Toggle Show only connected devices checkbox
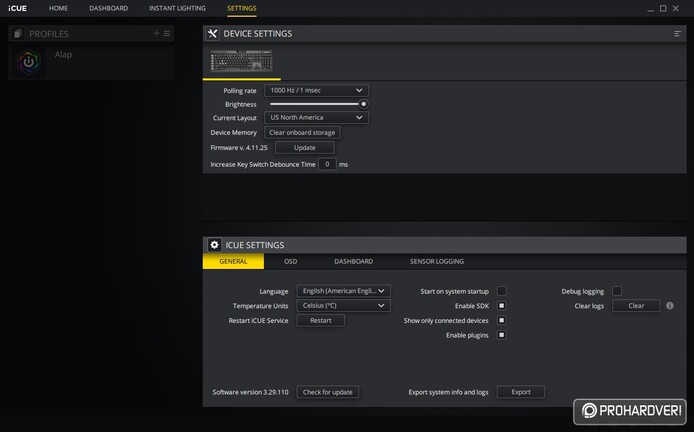Viewport: 694px width, 432px height. coord(501,320)
